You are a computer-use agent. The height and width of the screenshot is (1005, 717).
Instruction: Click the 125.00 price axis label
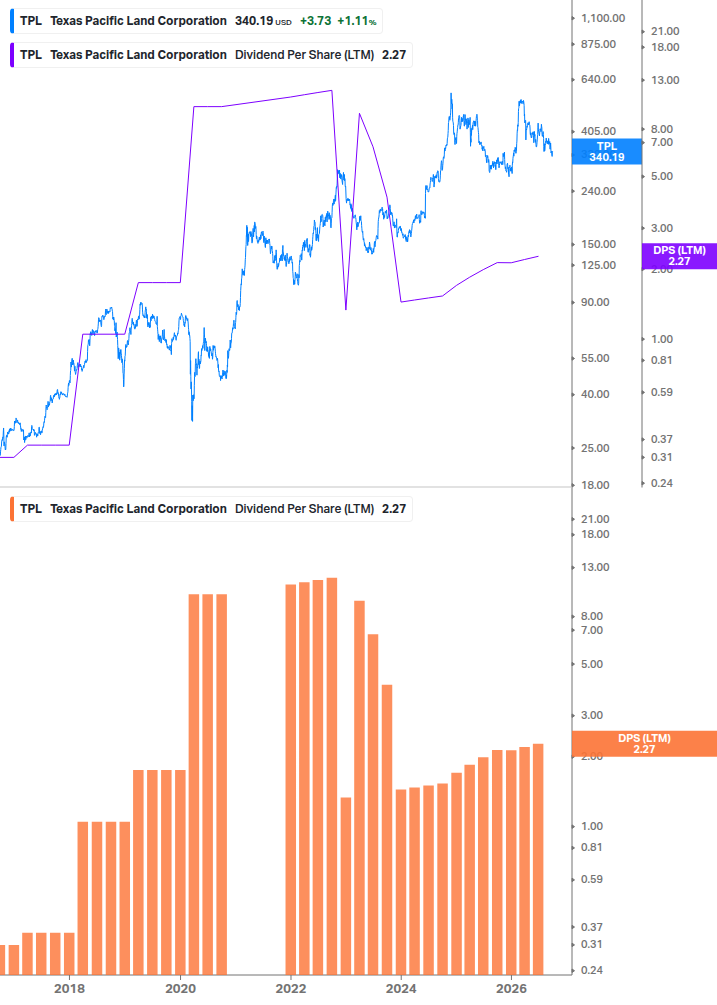coord(598,265)
